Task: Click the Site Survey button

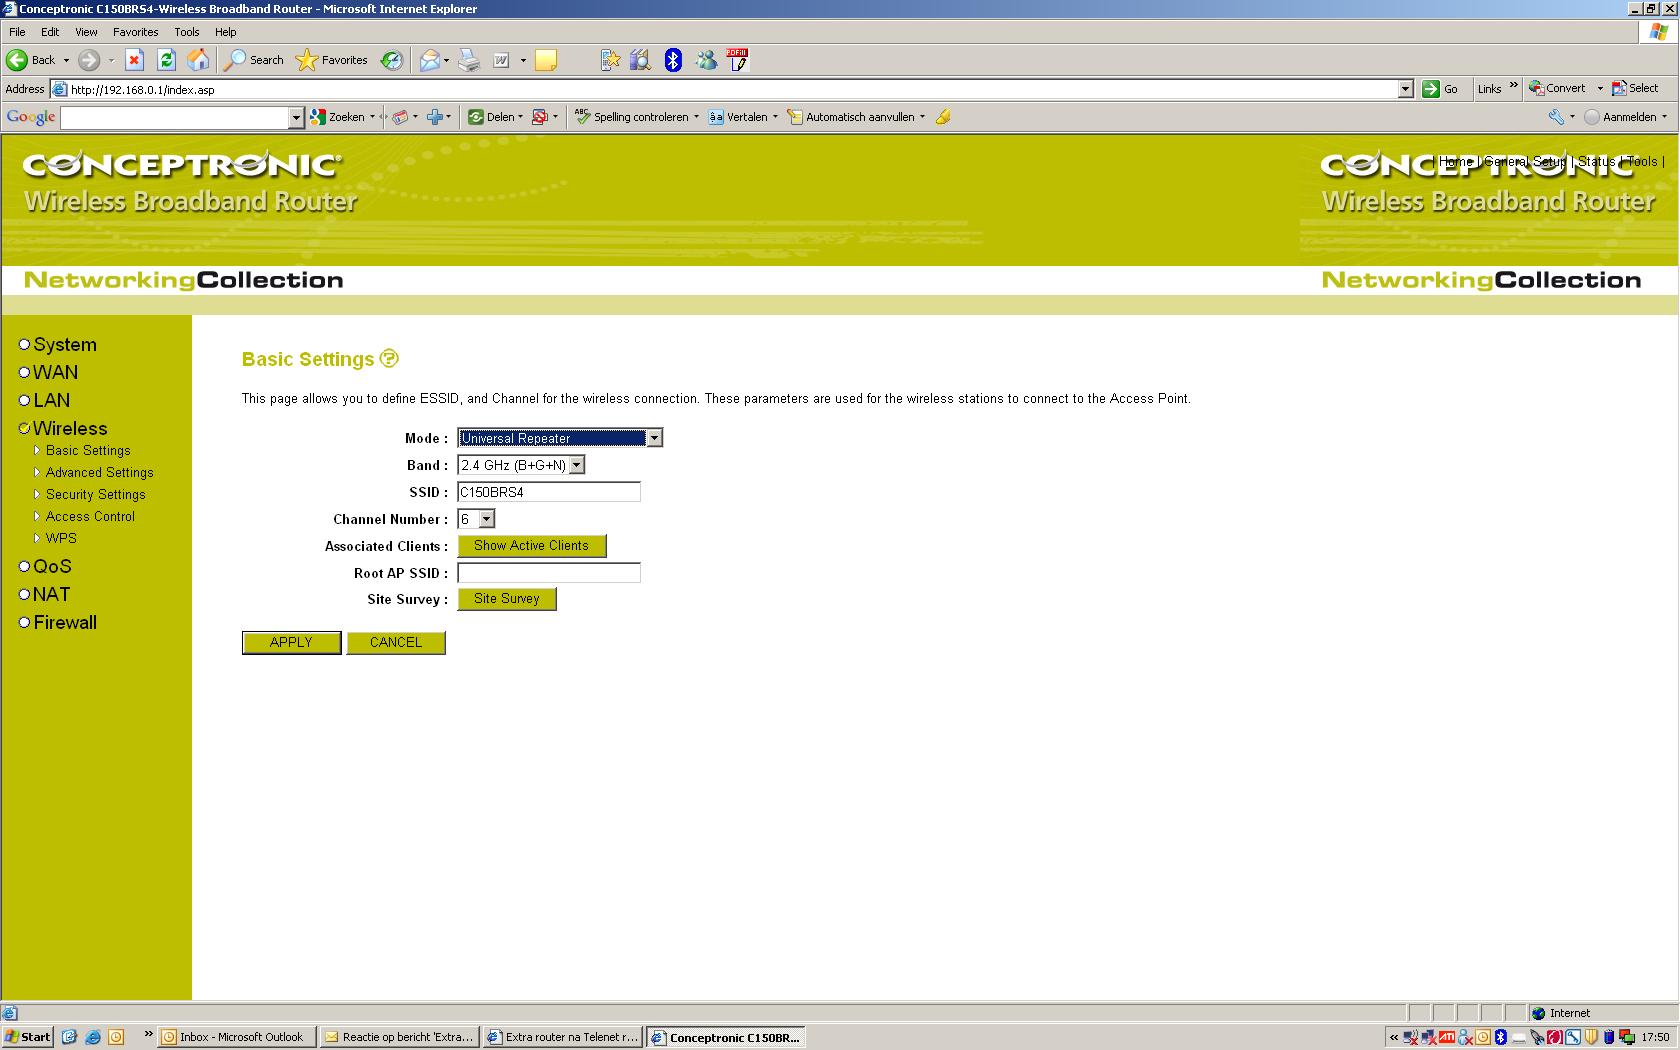Action: pyautogui.click(x=507, y=599)
